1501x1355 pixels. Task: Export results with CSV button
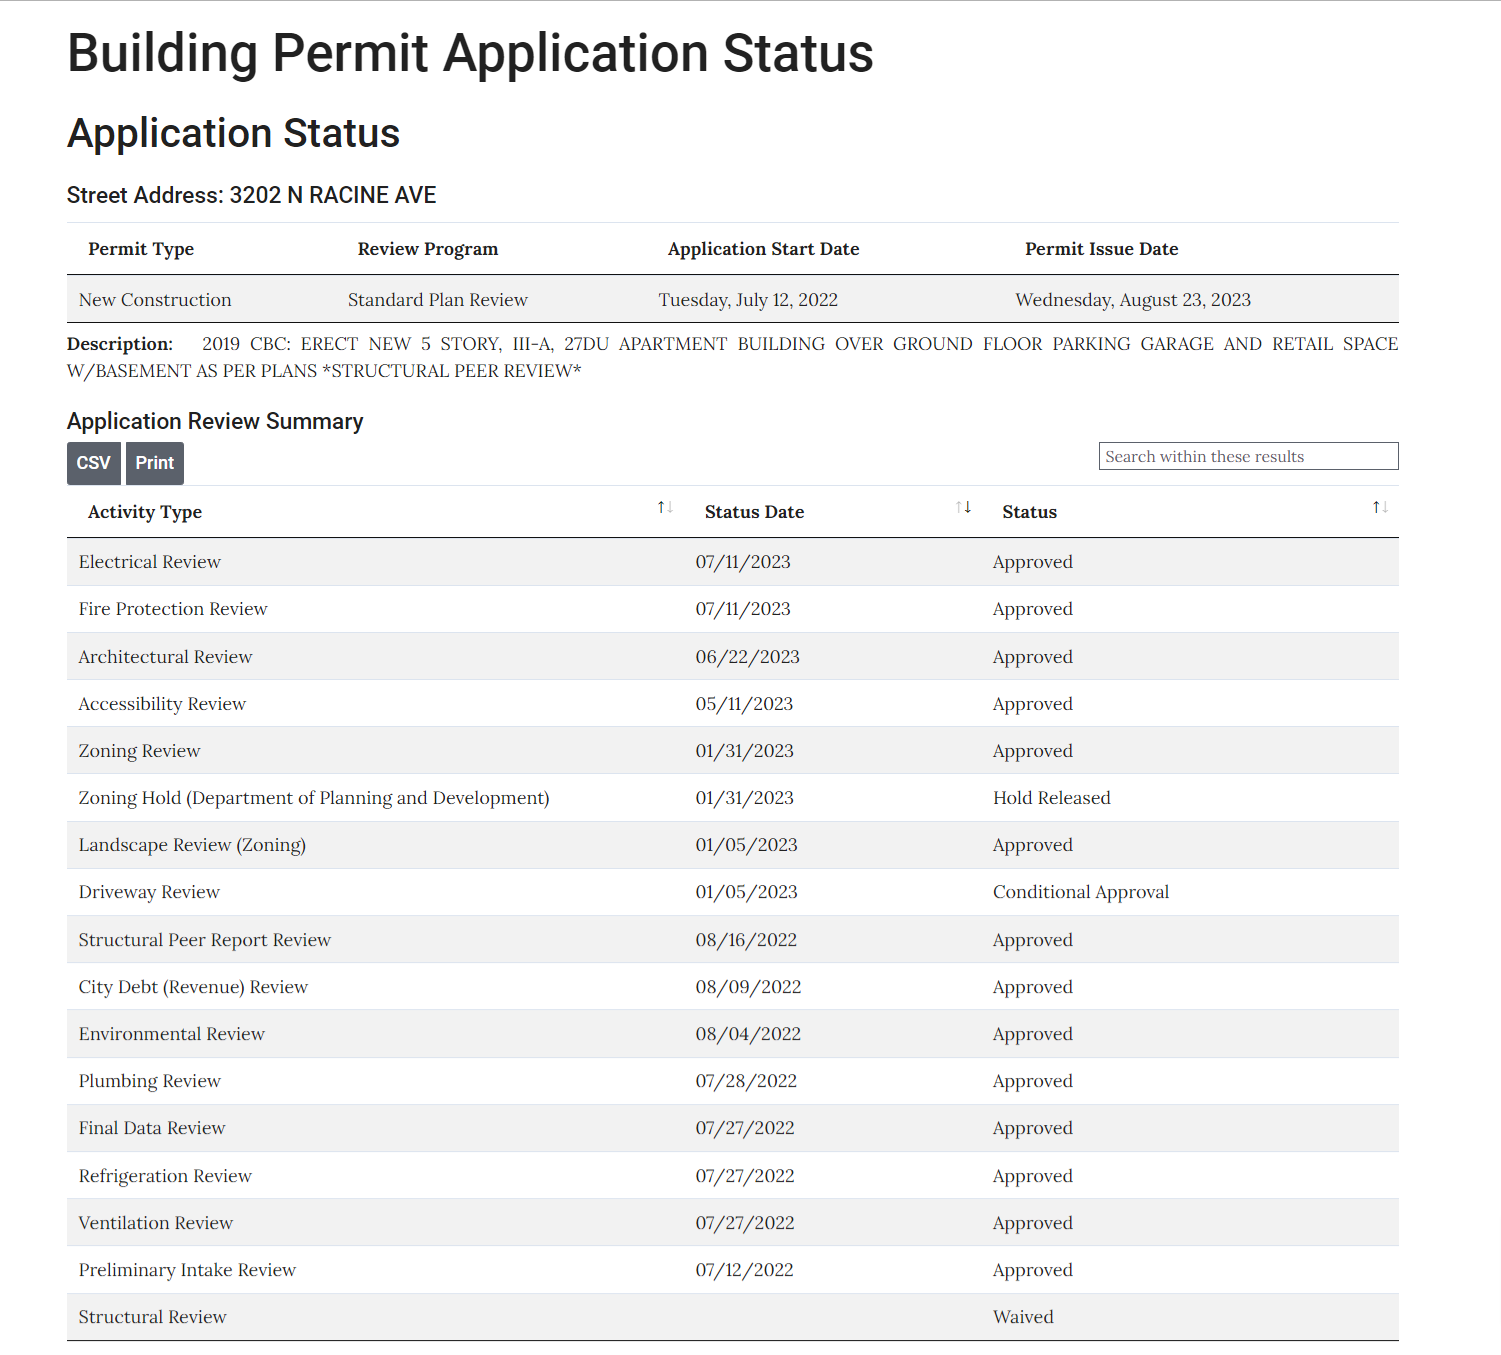pyautogui.click(x=94, y=463)
